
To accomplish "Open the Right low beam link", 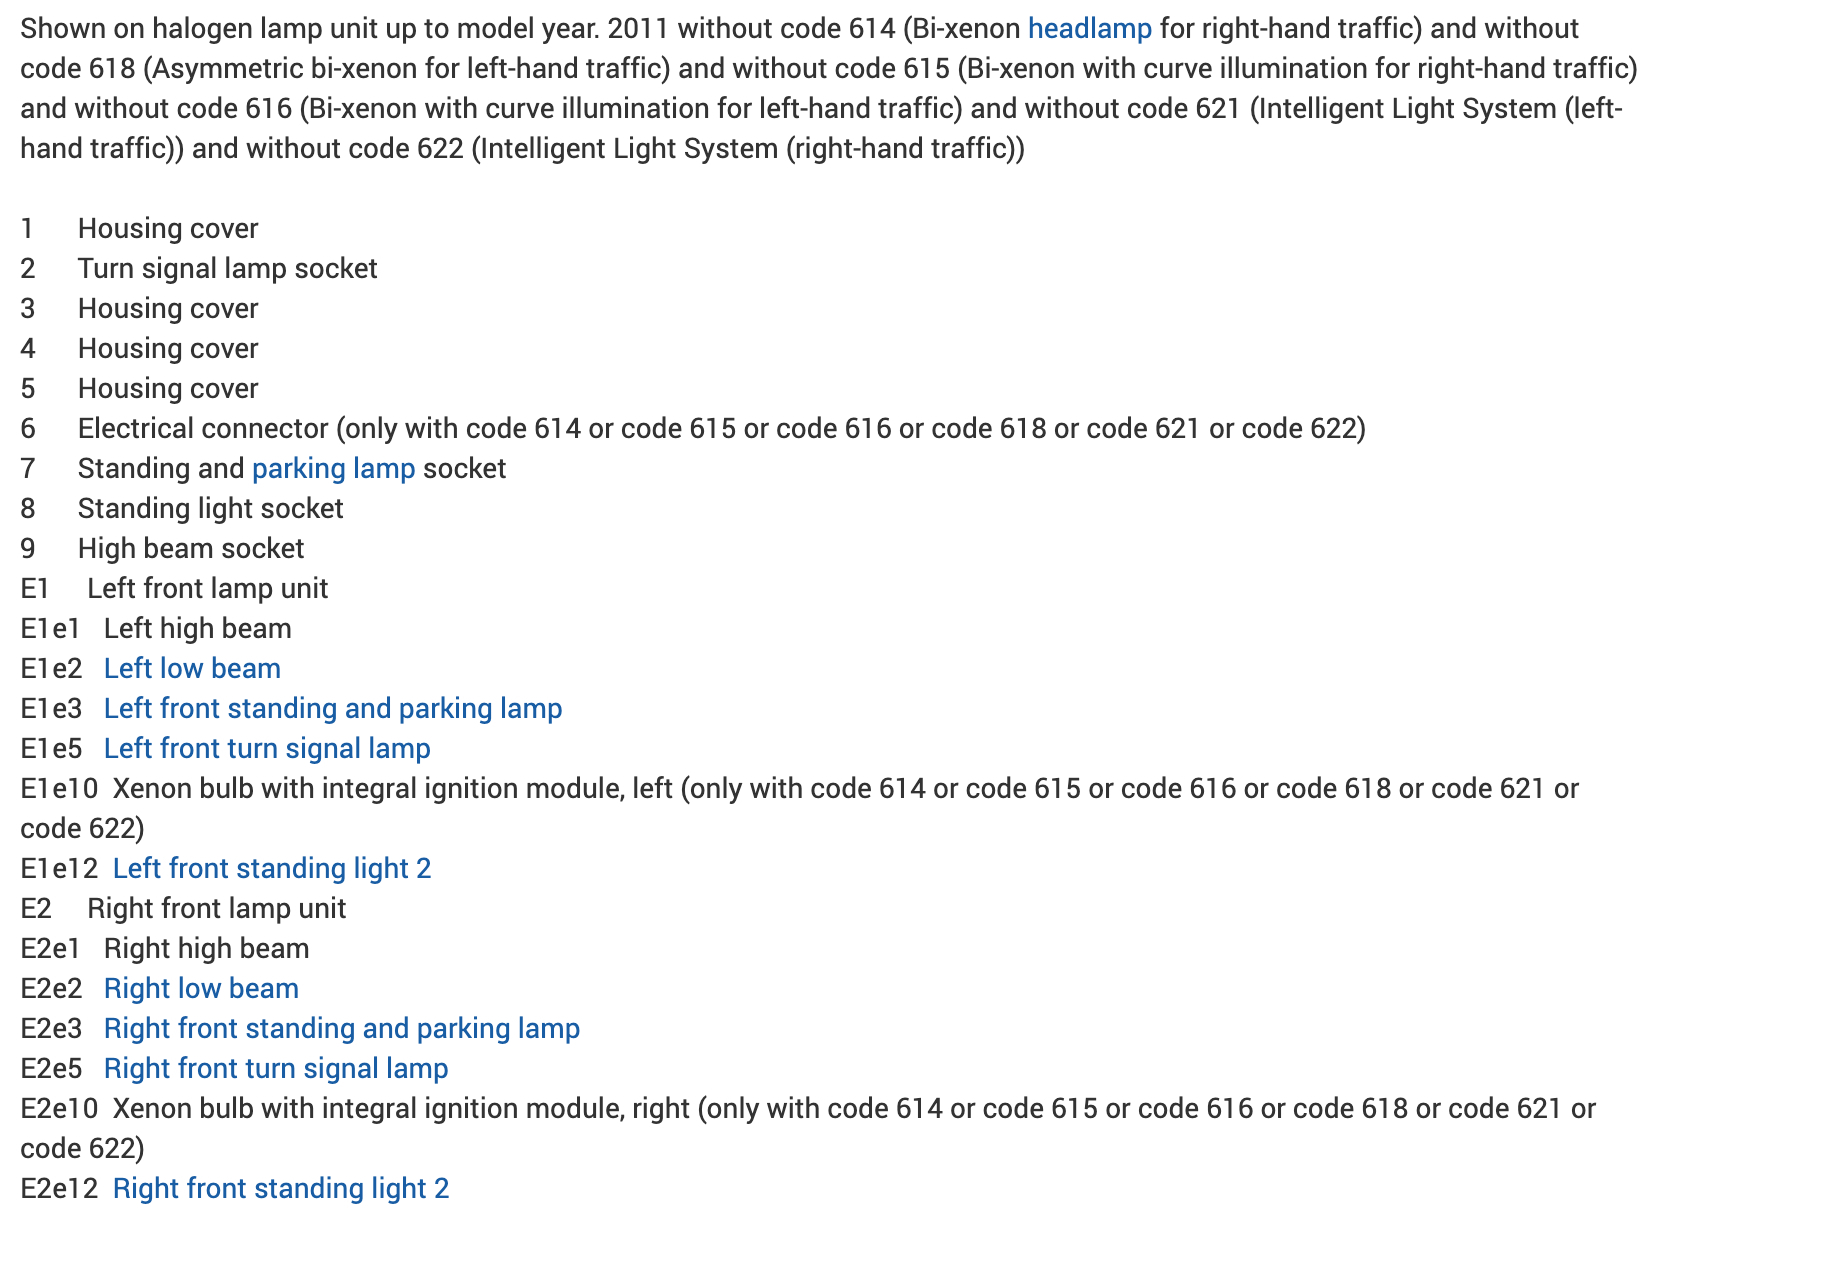I will 201,988.
